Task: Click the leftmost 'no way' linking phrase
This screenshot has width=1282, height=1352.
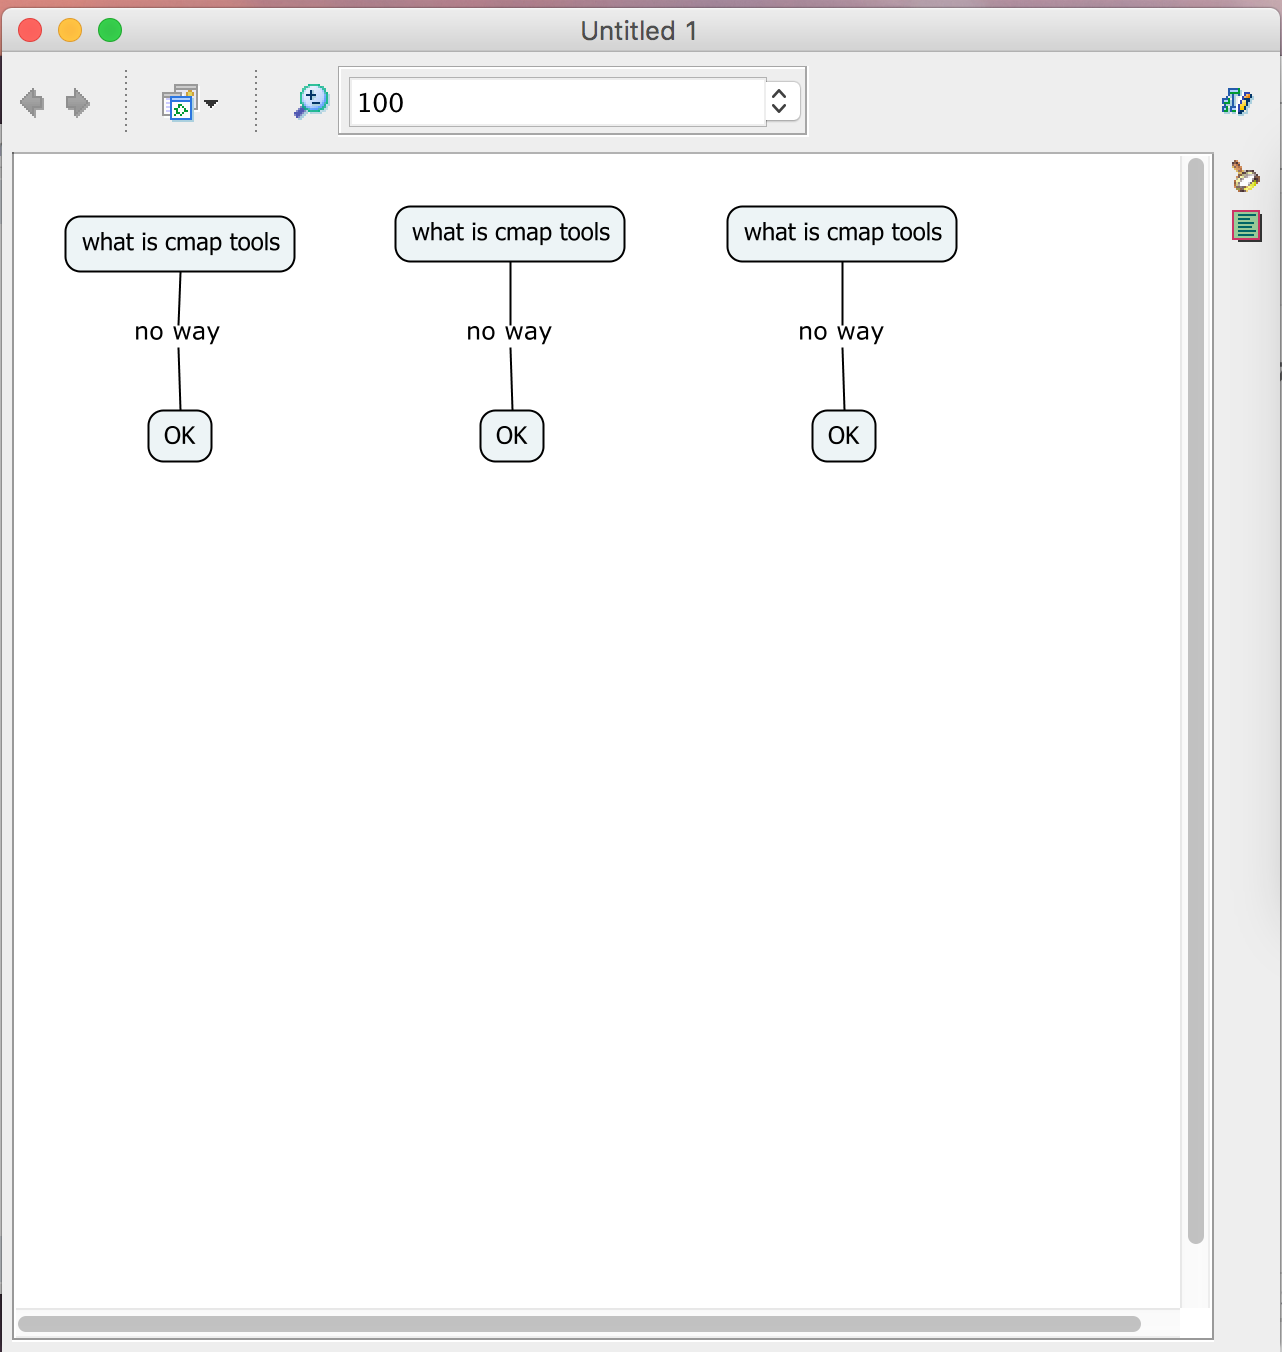Action: click(177, 331)
